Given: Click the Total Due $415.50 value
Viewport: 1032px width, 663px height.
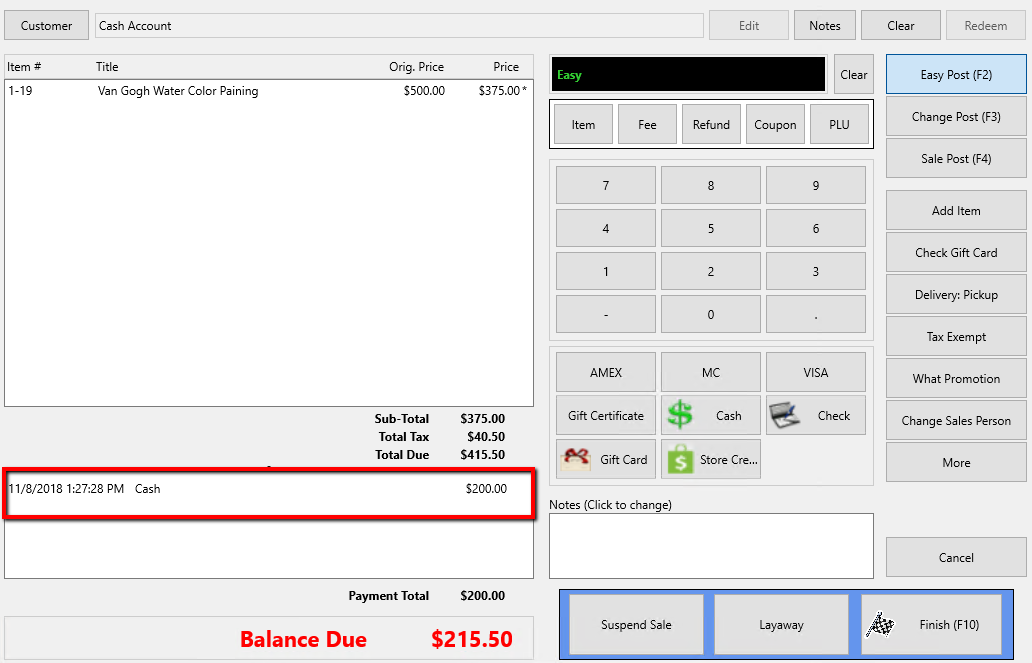Looking at the screenshot, I should tap(482, 454).
